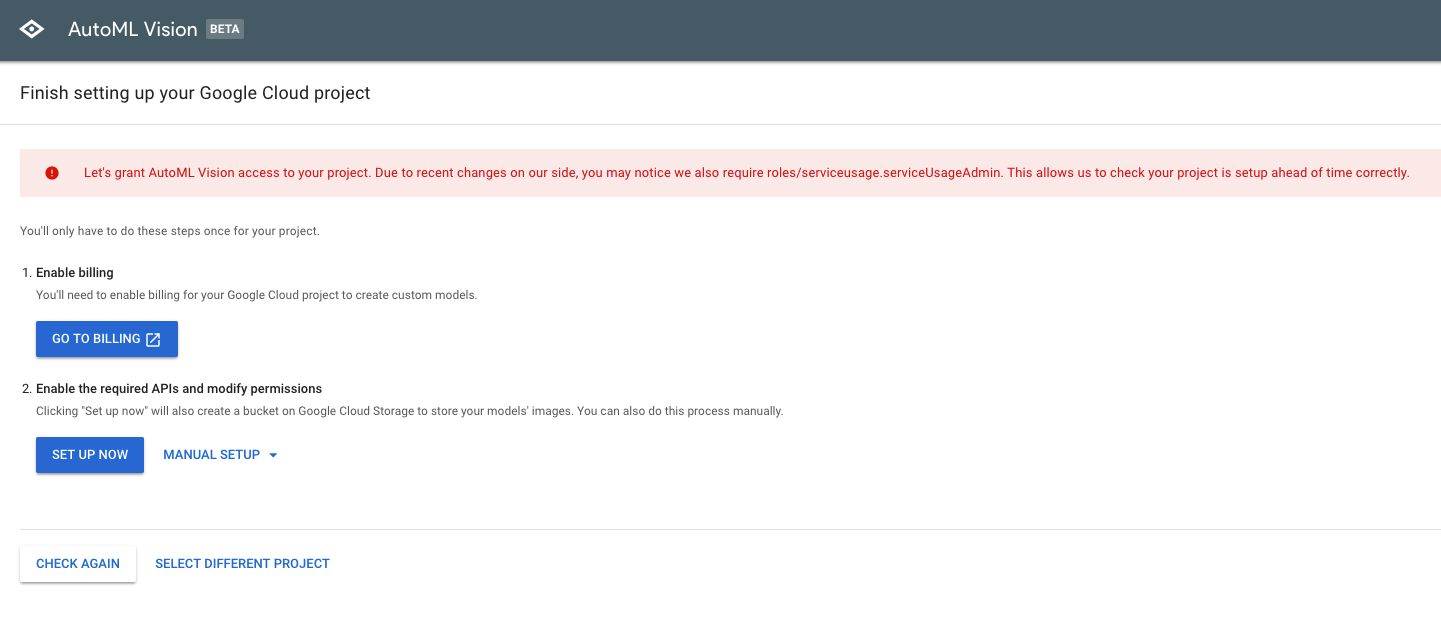Click the red error alert icon
The width and height of the screenshot is (1441, 634).
click(52, 173)
